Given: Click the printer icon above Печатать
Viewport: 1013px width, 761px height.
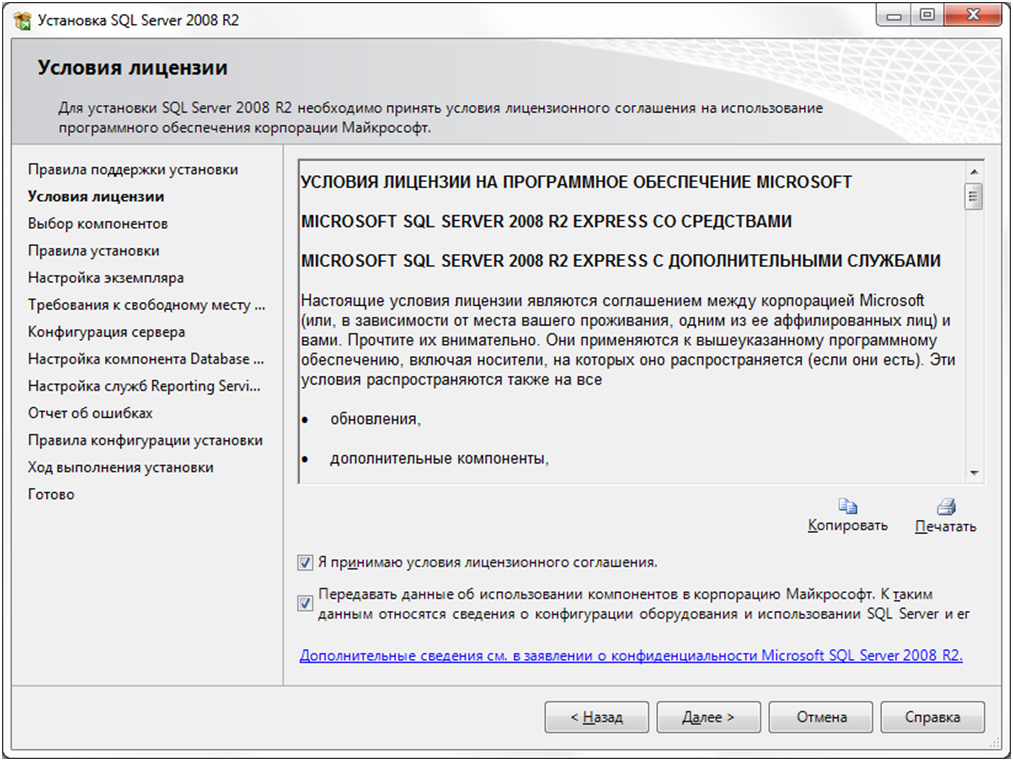Looking at the screenshot, I should coord(946,506).
